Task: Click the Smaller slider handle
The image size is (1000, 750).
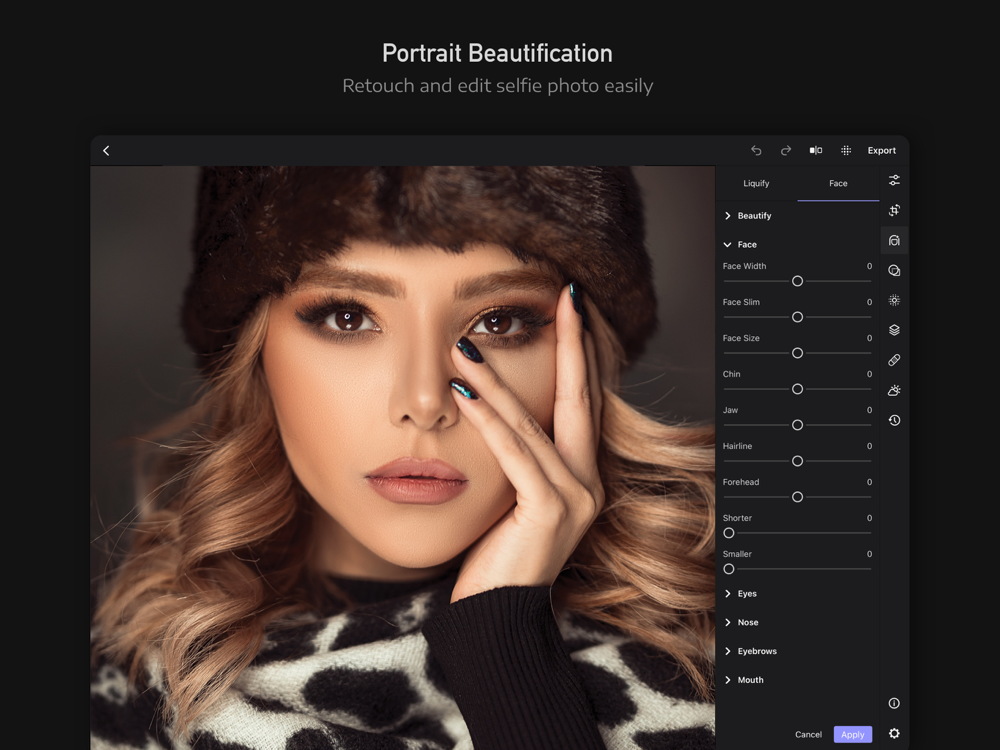Action: (x=729, y=569)
